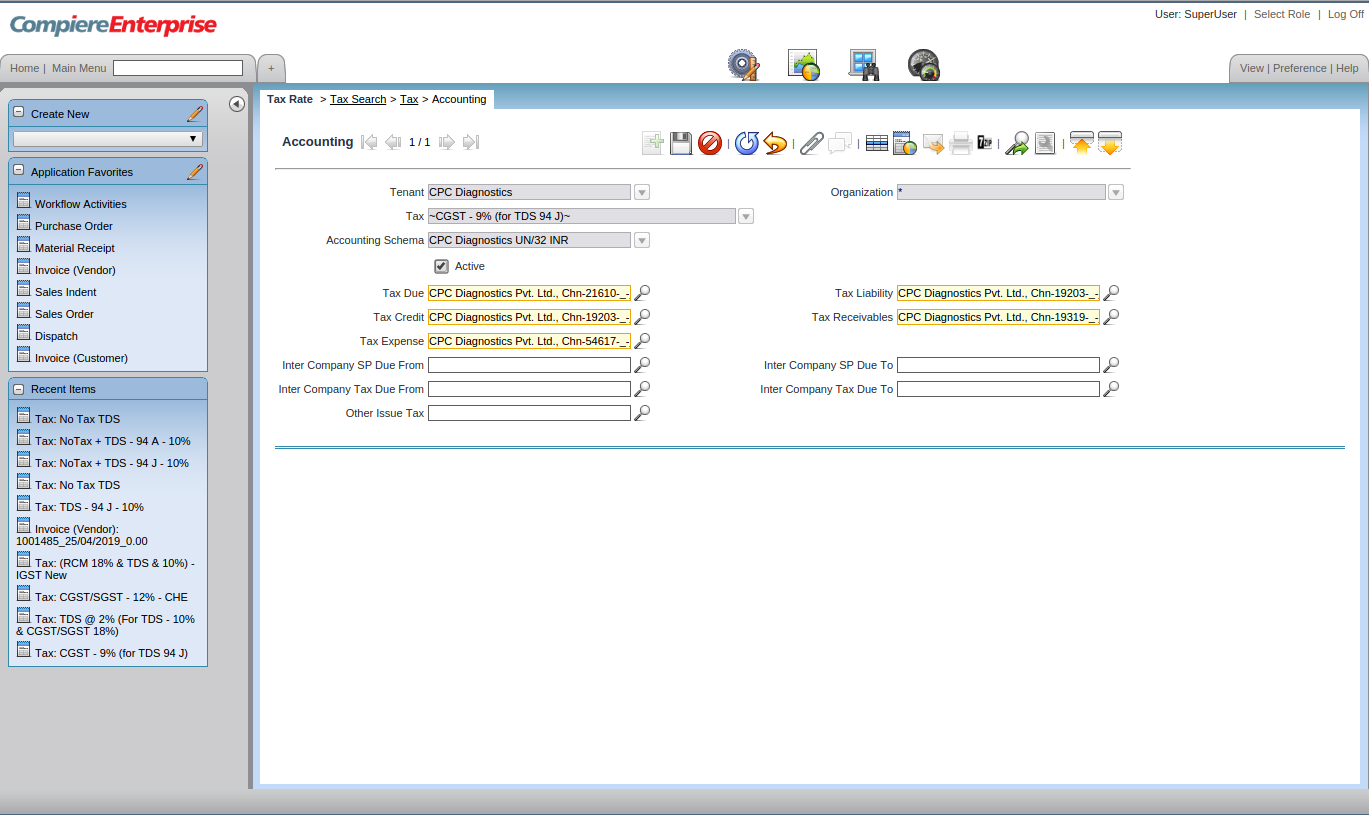Collapse the Create New panel

pos(19,113)
